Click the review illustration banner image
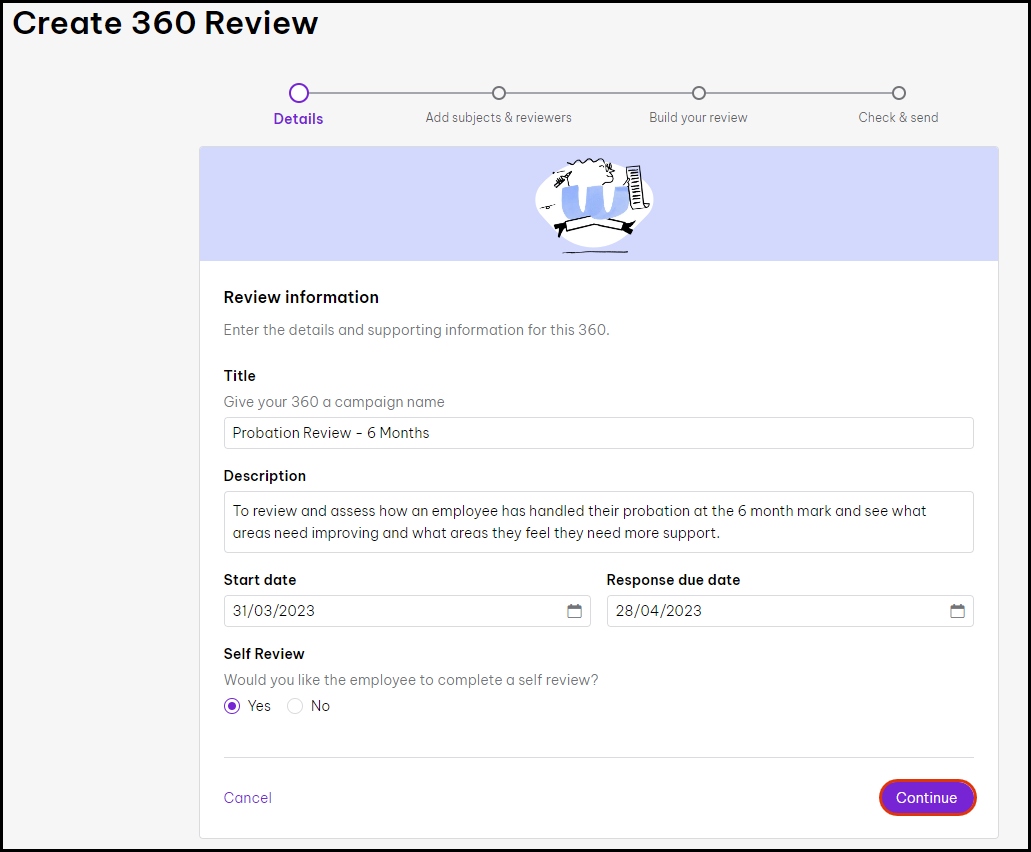Screen dimensions: 1031x852 [x=596, y=203]
